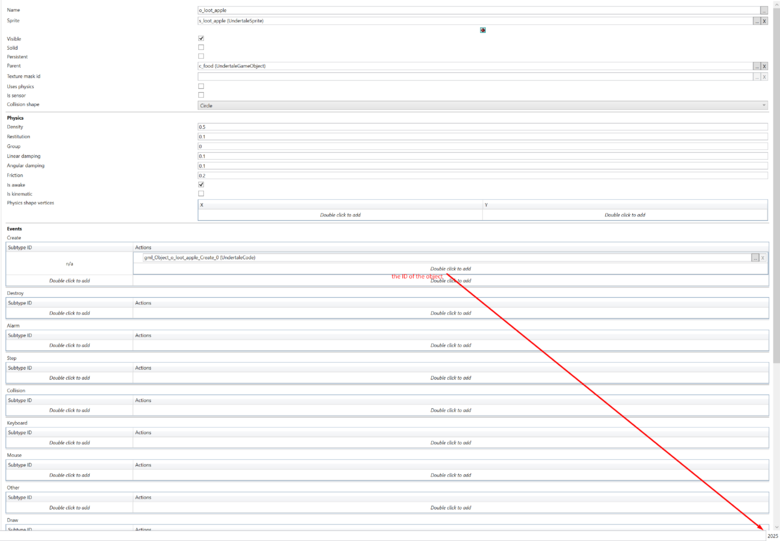
Task: Clear the Sprite reference with X
Action: 764,20
